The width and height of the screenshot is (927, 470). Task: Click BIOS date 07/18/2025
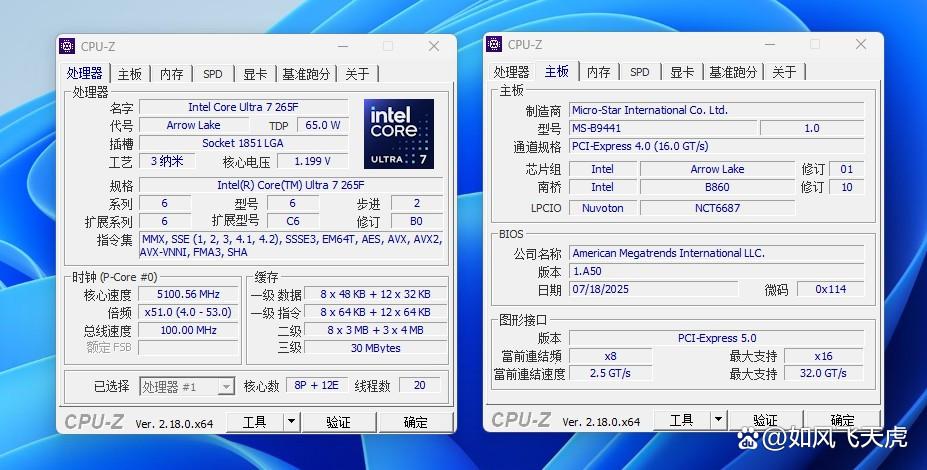(x=653, y=289)
